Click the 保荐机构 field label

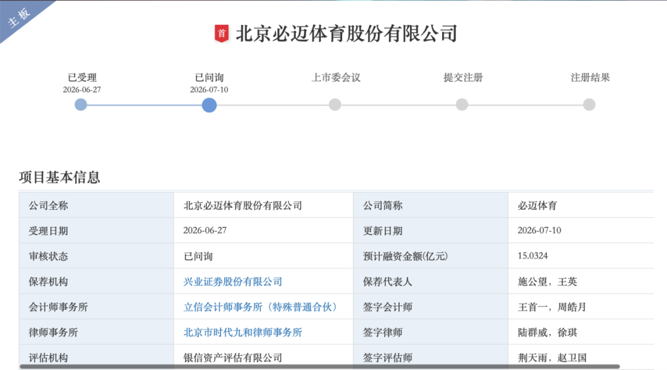tap(48, 282)
